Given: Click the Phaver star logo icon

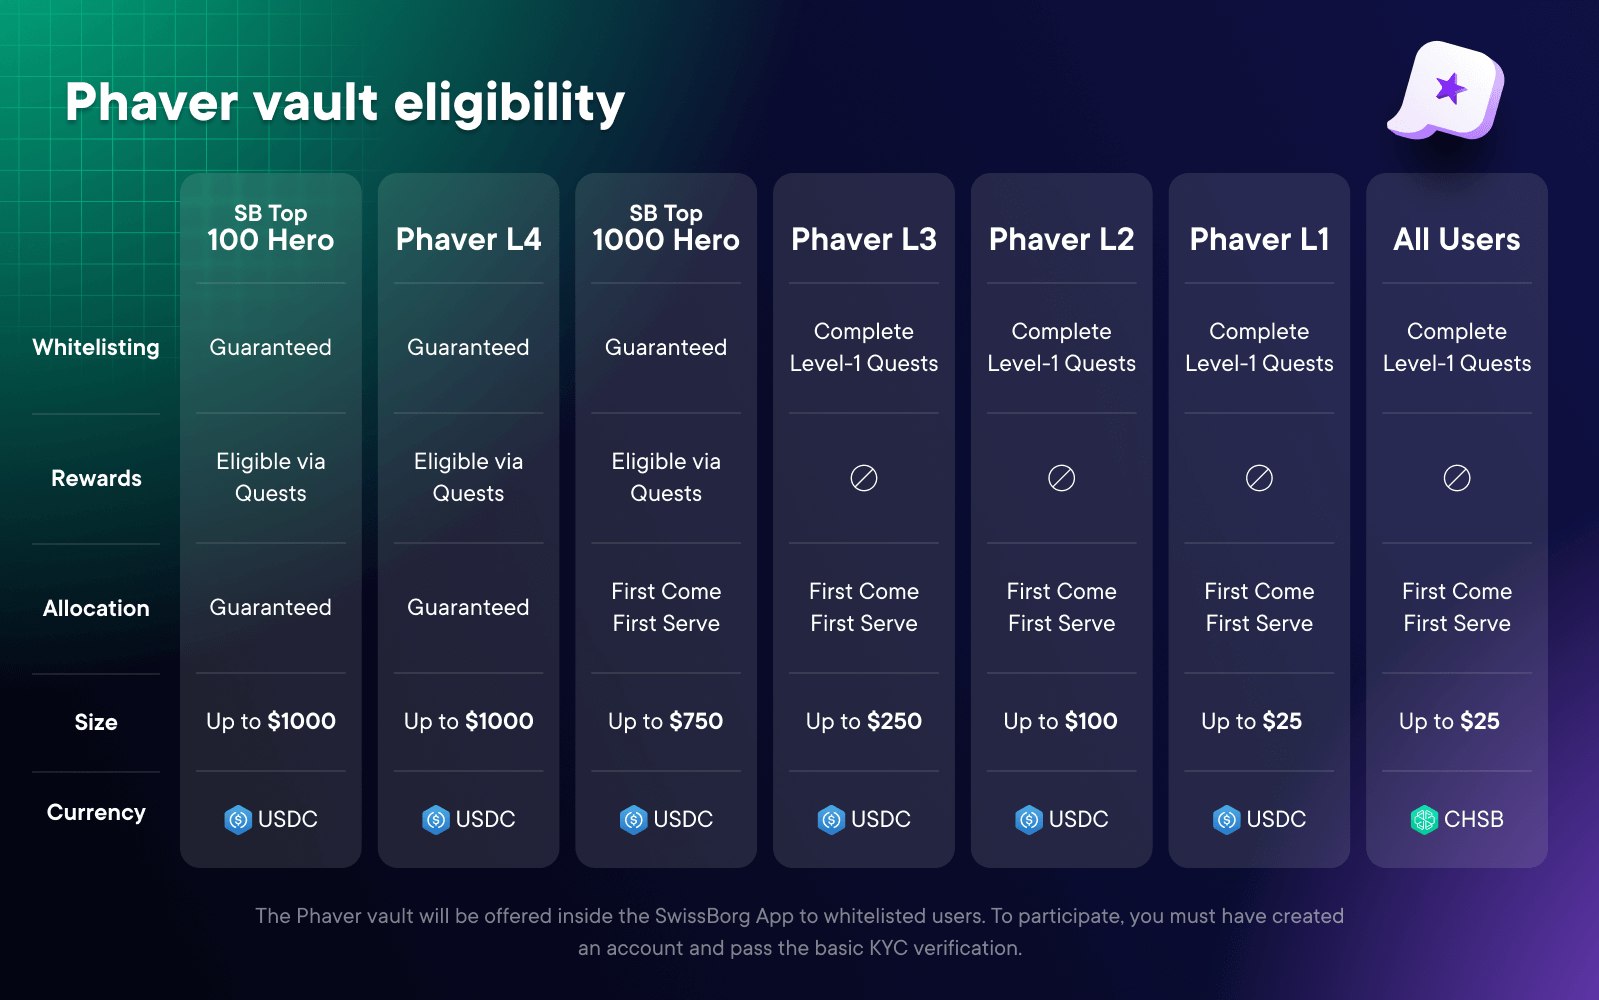Looking at the screenshot, I should pos(1447,91).
